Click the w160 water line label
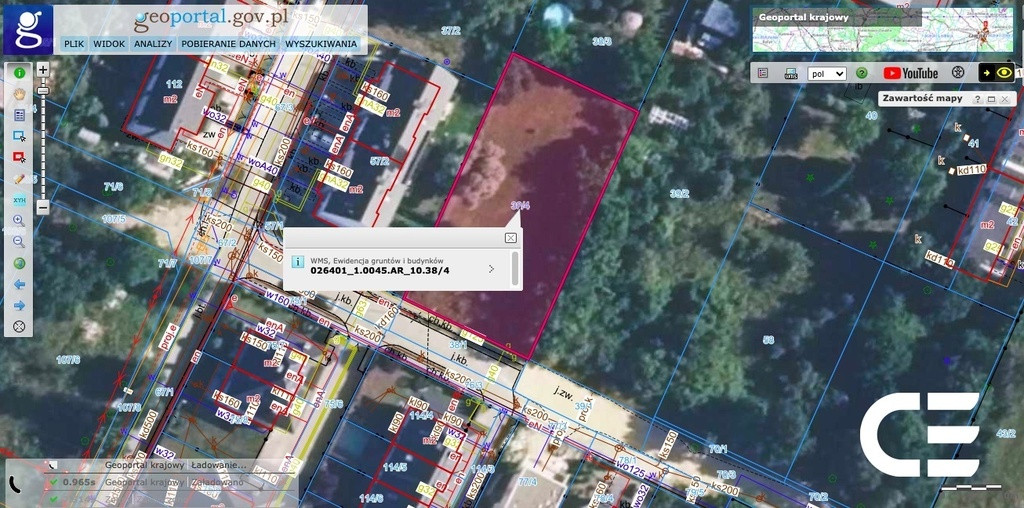The height and width of the screenshot is (508, 1024). [276, 300]
